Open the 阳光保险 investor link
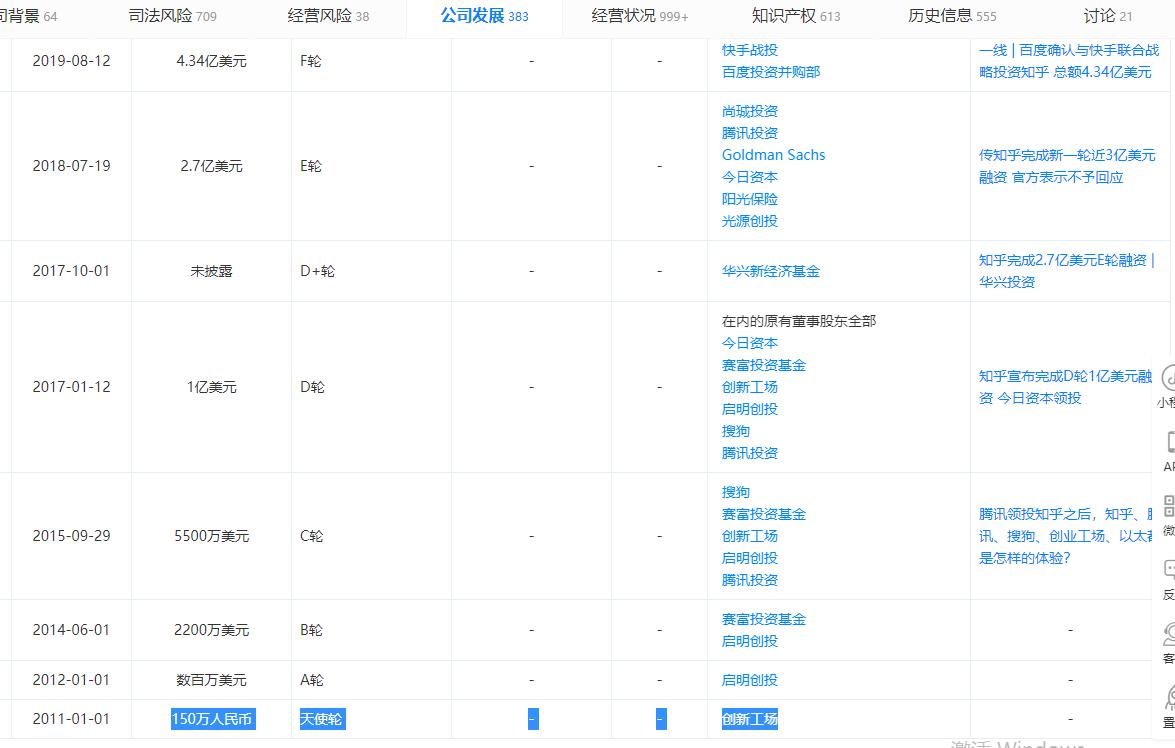Viewport: 1175px width, 748px height. coord(749,199)
